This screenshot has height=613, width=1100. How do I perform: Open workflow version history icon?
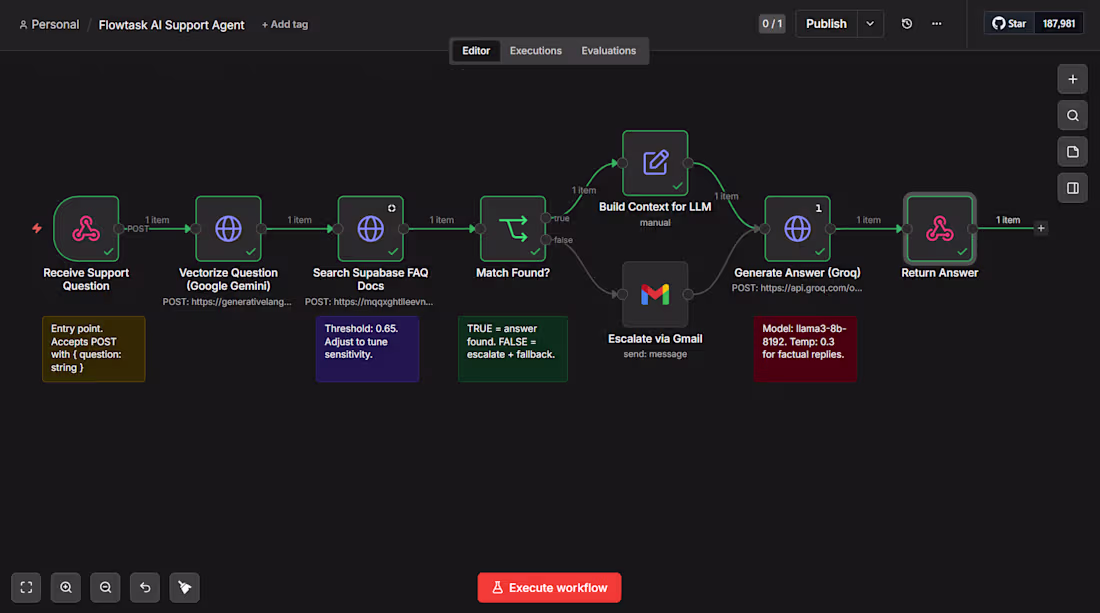[x=907, y=24]
